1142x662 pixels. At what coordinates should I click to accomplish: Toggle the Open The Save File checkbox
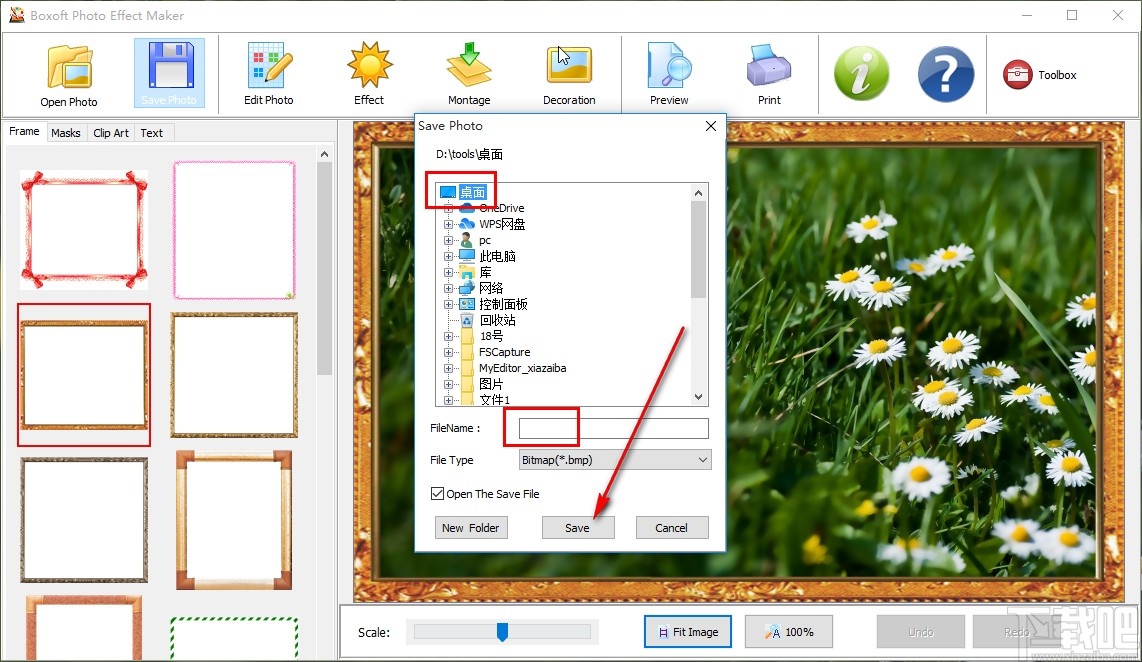[437, 494]
